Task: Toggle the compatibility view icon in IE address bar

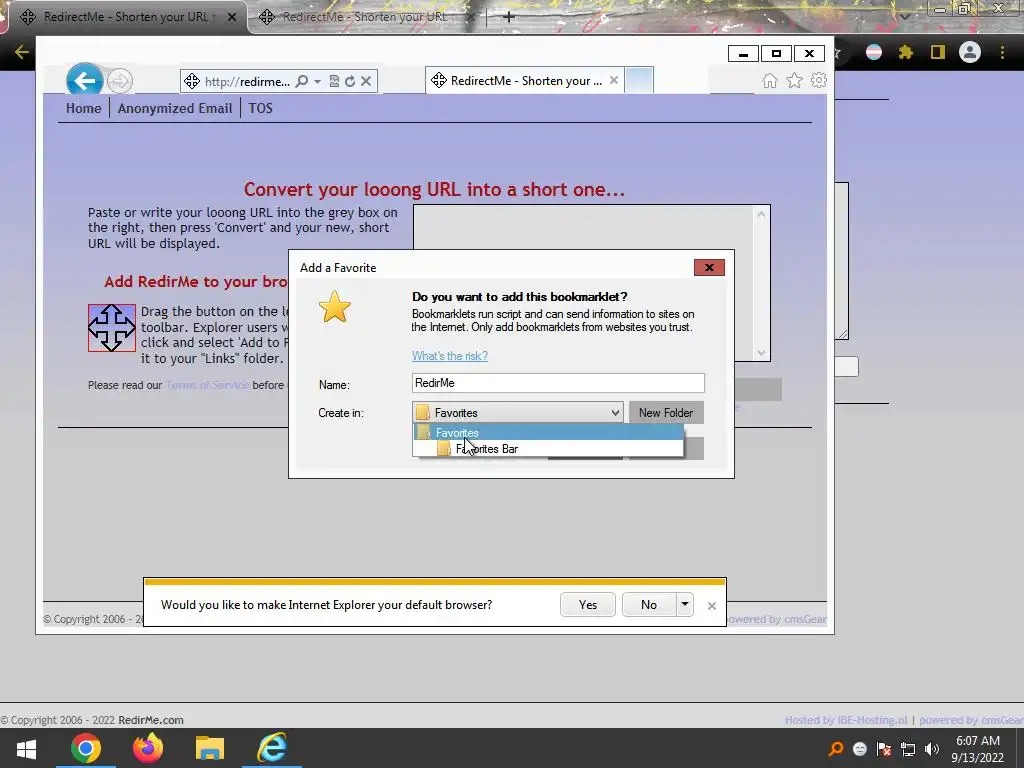Action: pos(334,81)
